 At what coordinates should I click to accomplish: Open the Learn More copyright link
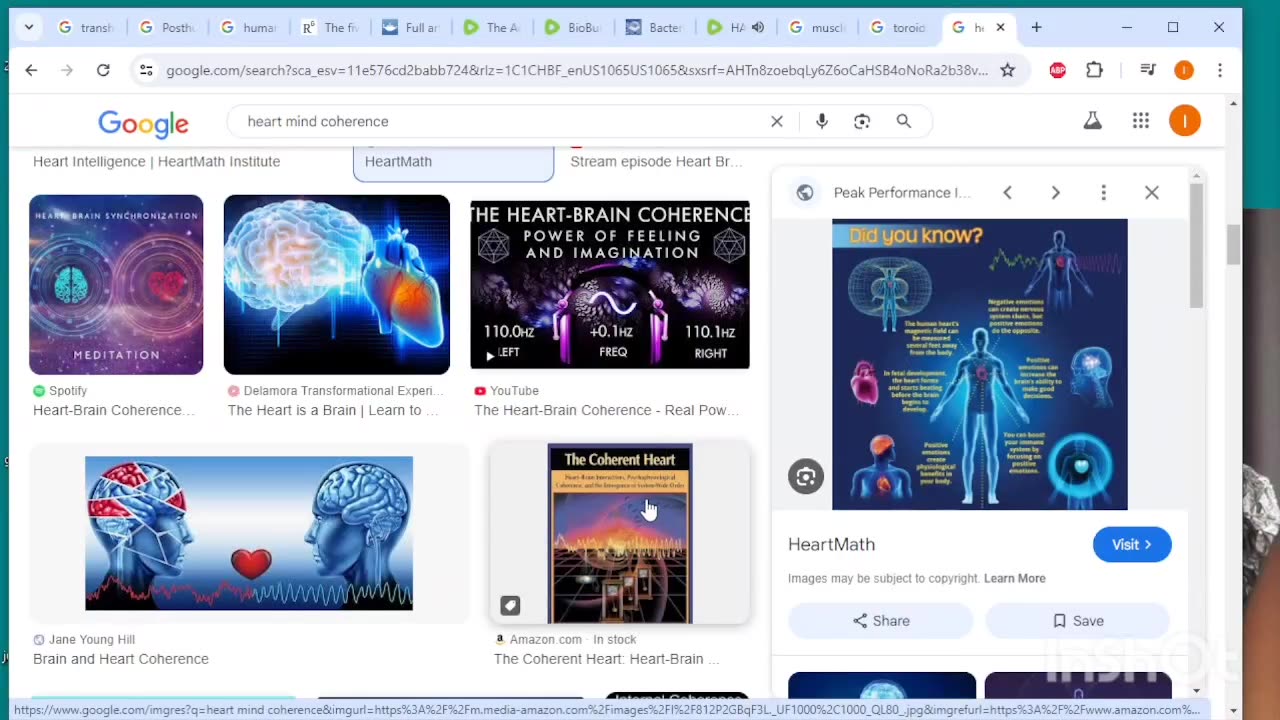point(1014,578)
